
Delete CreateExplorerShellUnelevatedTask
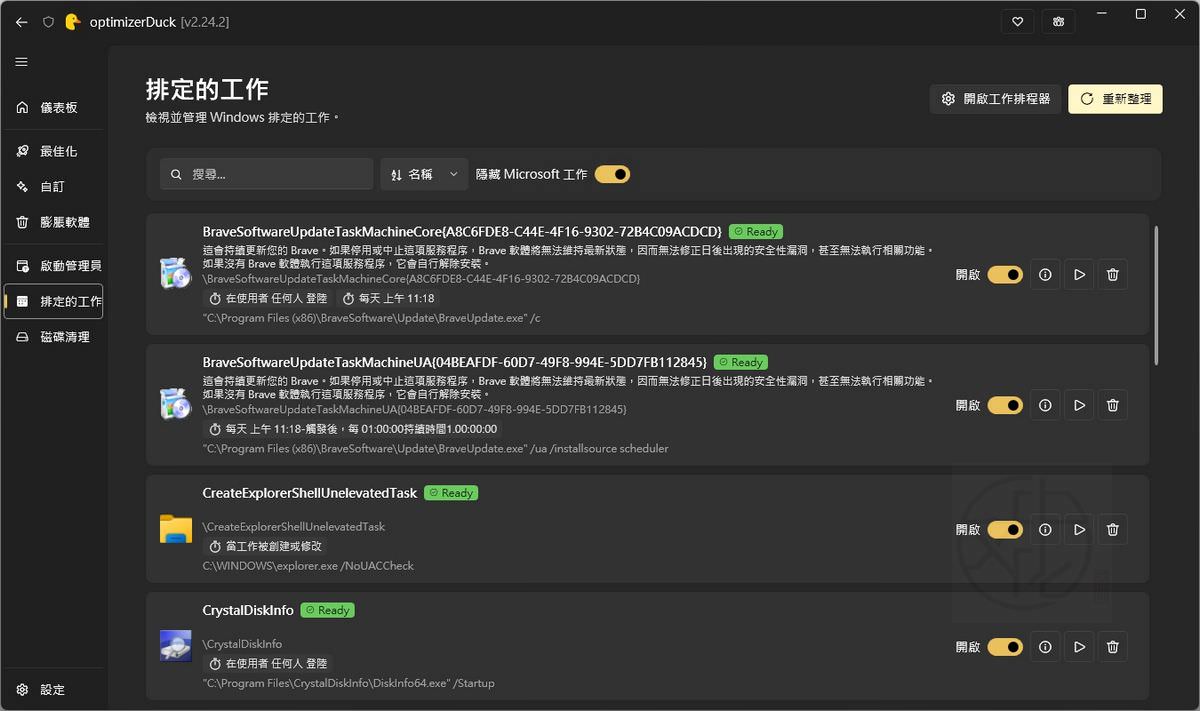coord(1113,529)
